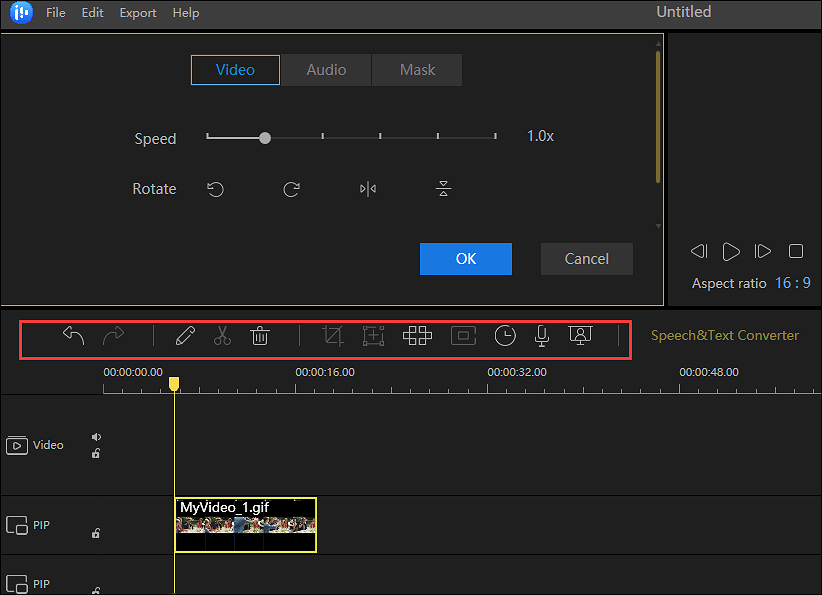This screenshot has width=822, height=595.
Task: Switch to the Video tab
Action: pos(235,70)
